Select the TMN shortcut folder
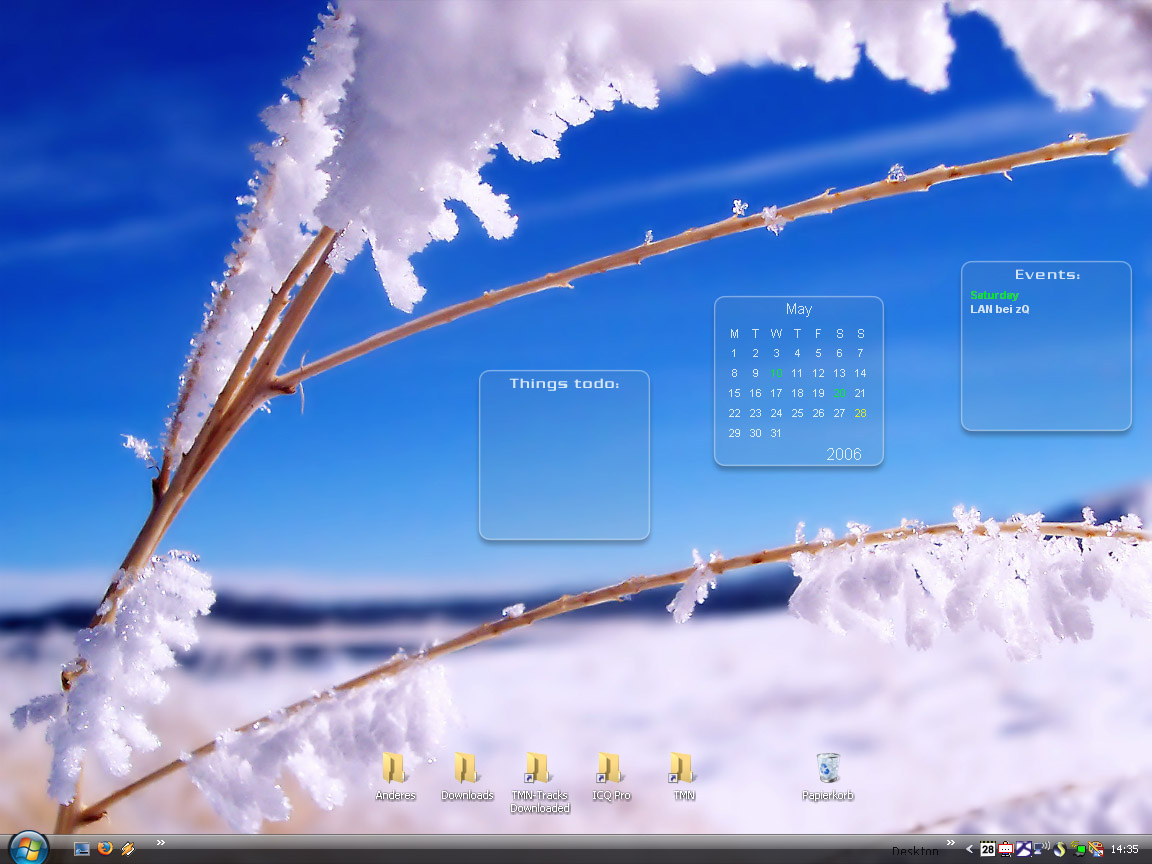 point(683,769)
